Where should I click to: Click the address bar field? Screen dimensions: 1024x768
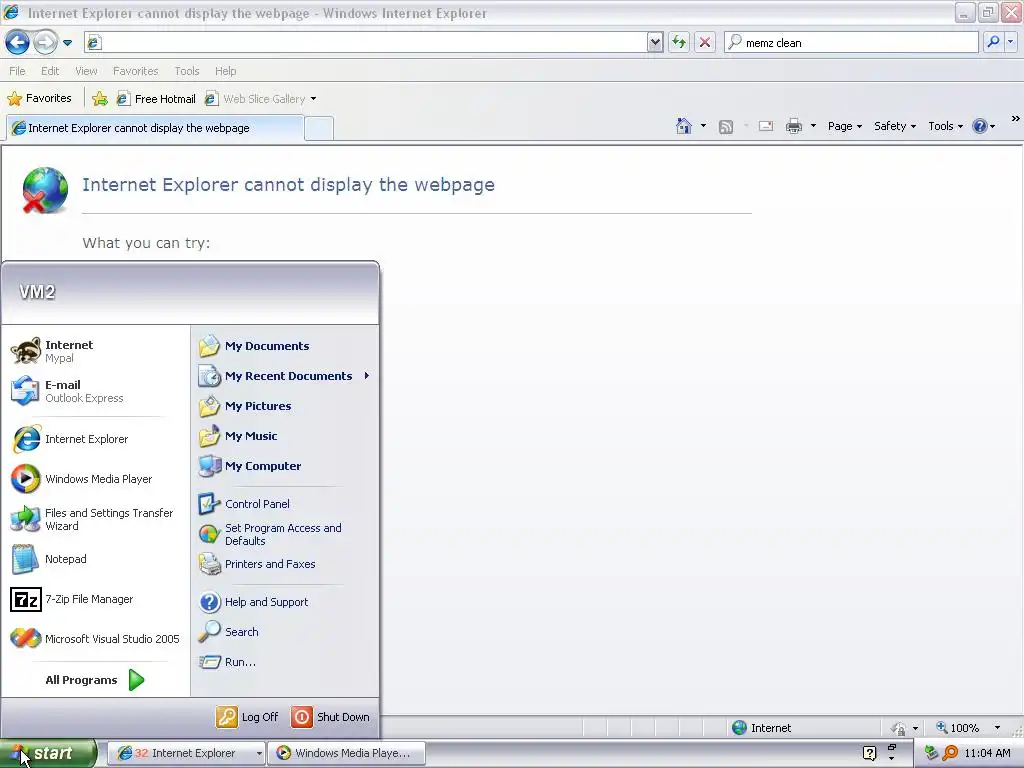pyautogui.click(x=366, y=42)
